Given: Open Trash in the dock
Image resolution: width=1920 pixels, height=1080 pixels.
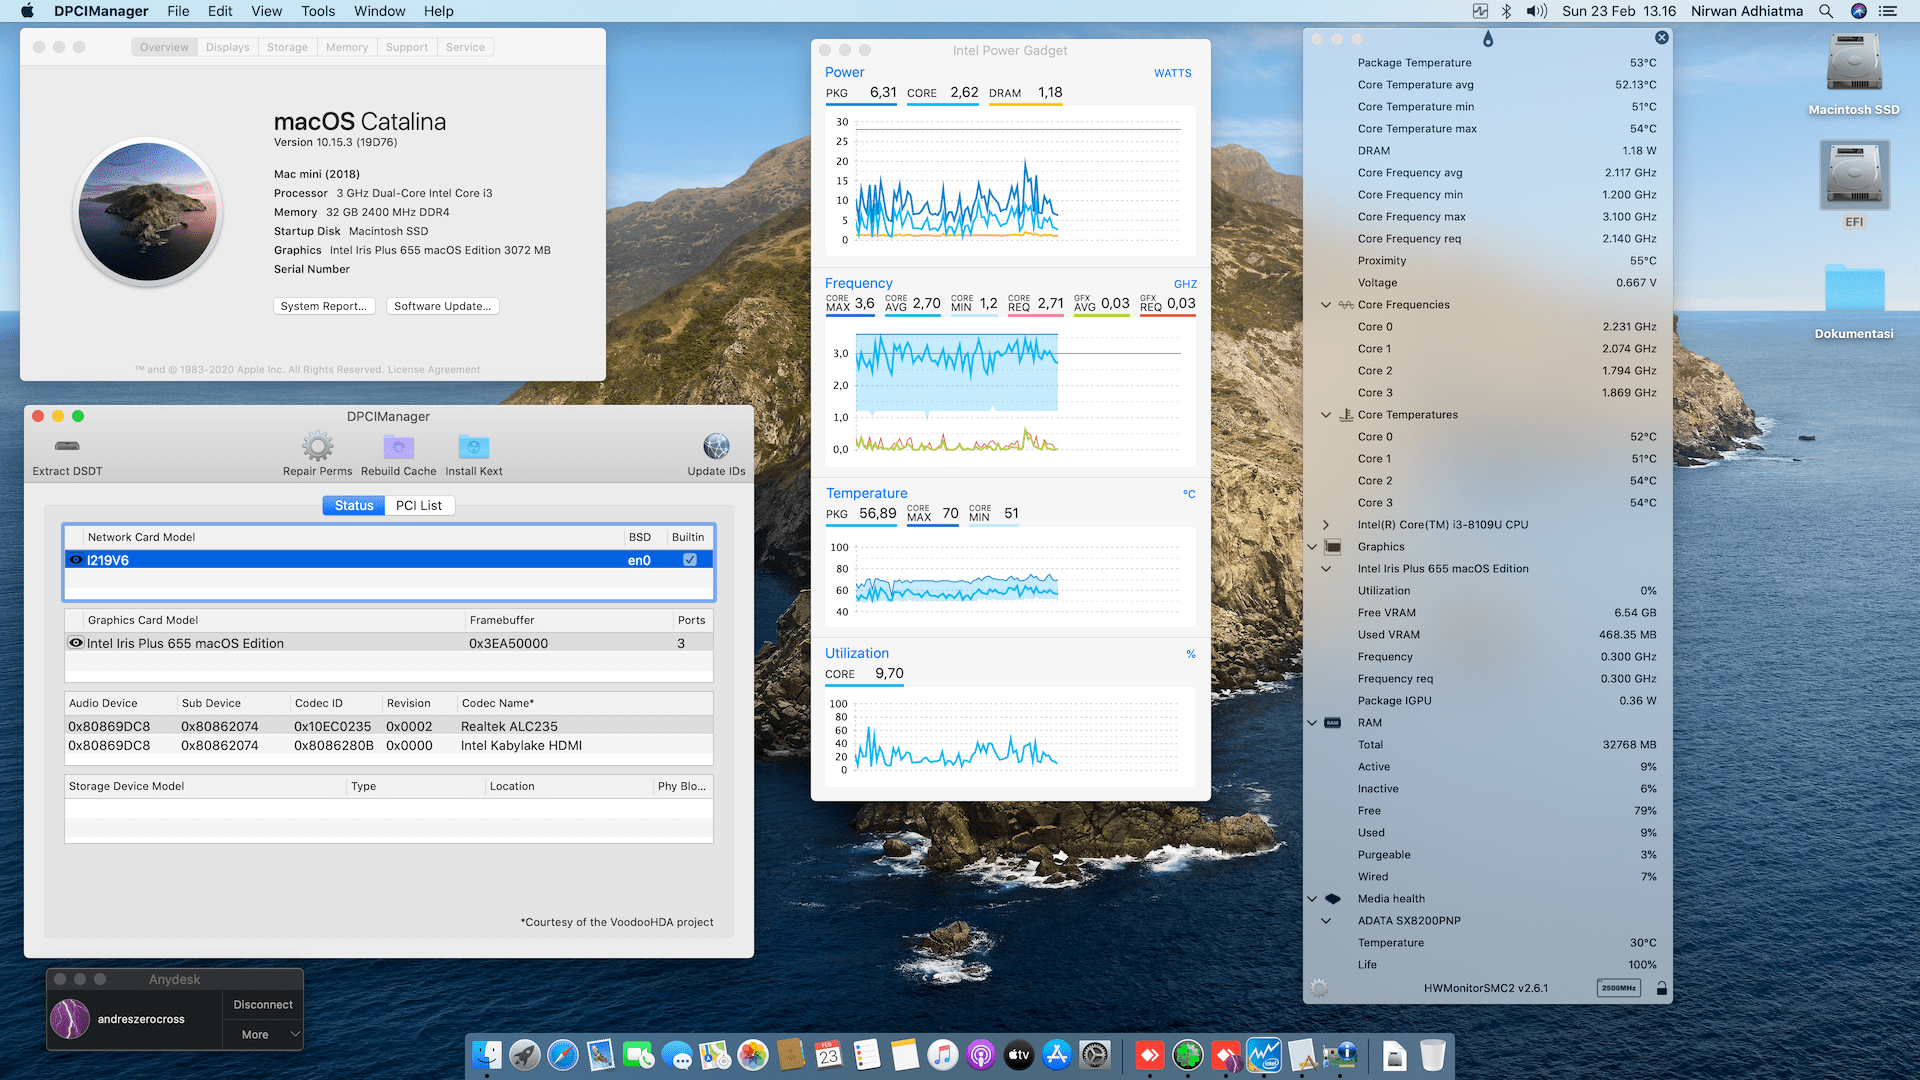Looking at the screenshot, I should (1433, 1054).
